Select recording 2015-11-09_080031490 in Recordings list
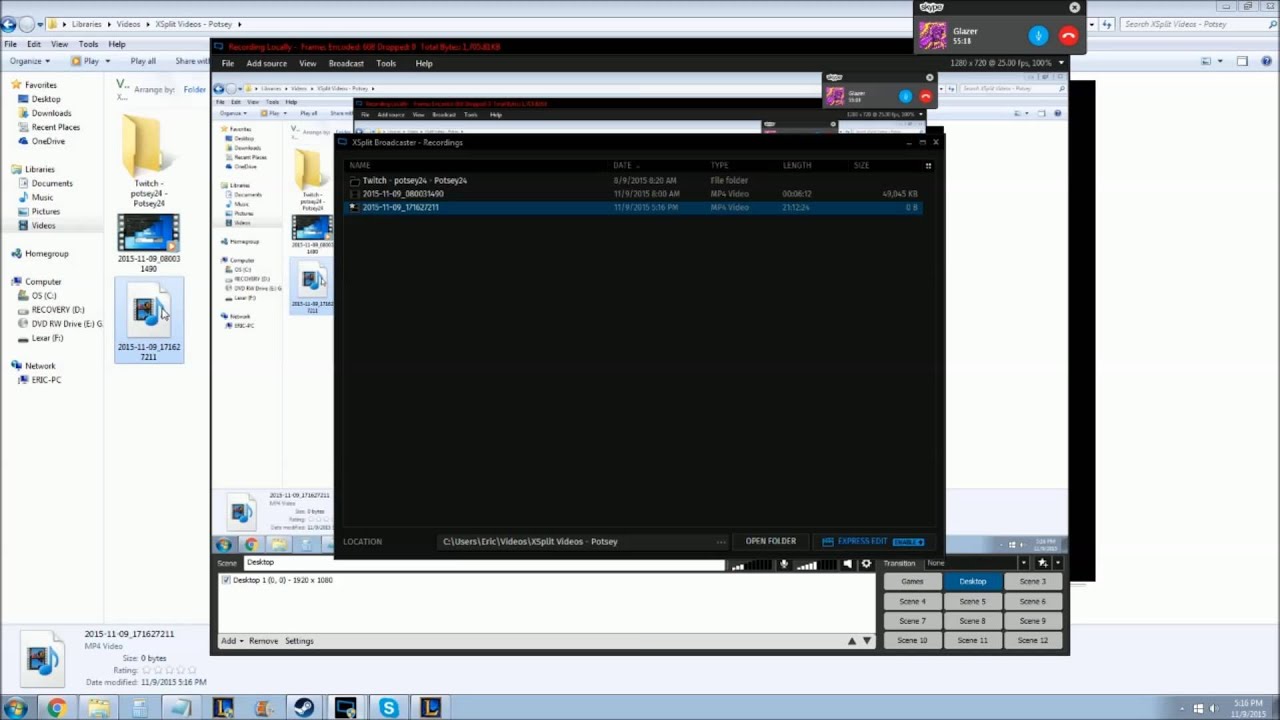1280x720 pixels. pos(632,194)
